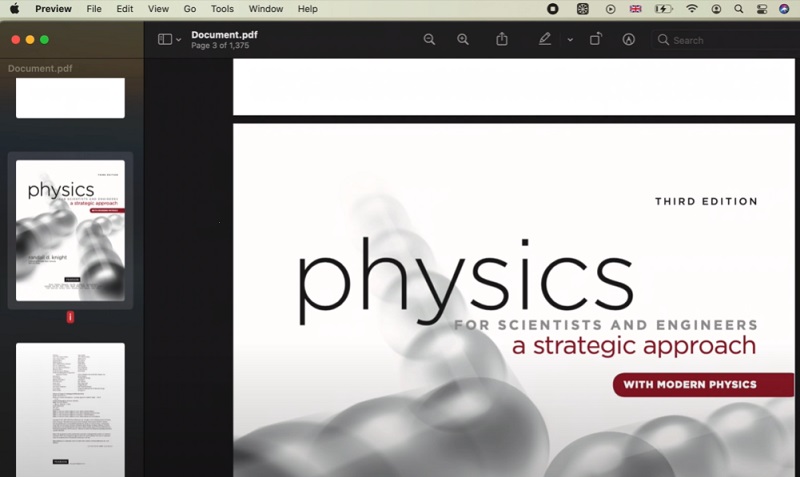Open Spotlight search in menu bar

tap(739, 9)
